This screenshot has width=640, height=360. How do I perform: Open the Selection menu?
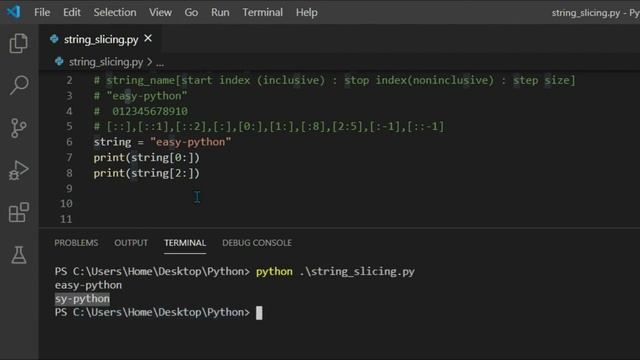pyautogui.click(x=115, y=12)
